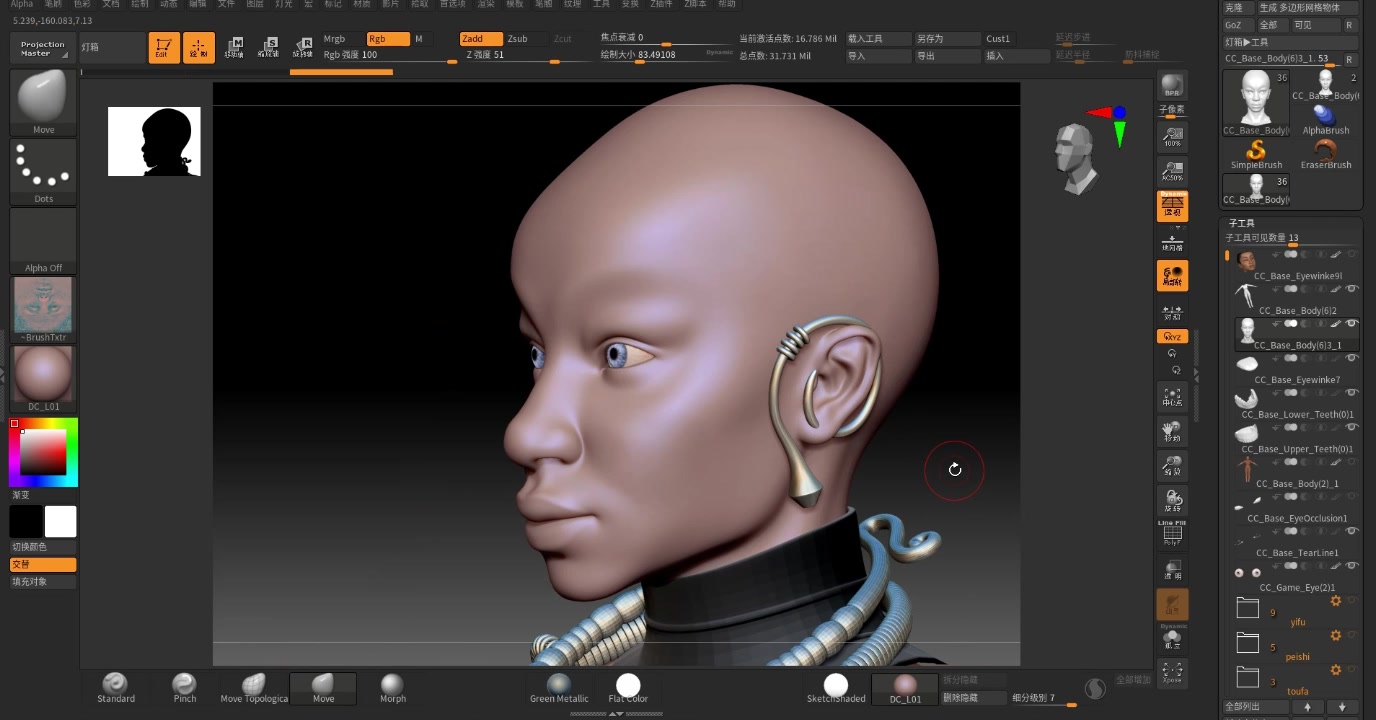Image resolution: width=1376 pixels, height=720 pixels.
Task: Open the Projection Master panel
Action: click(43, 48)
